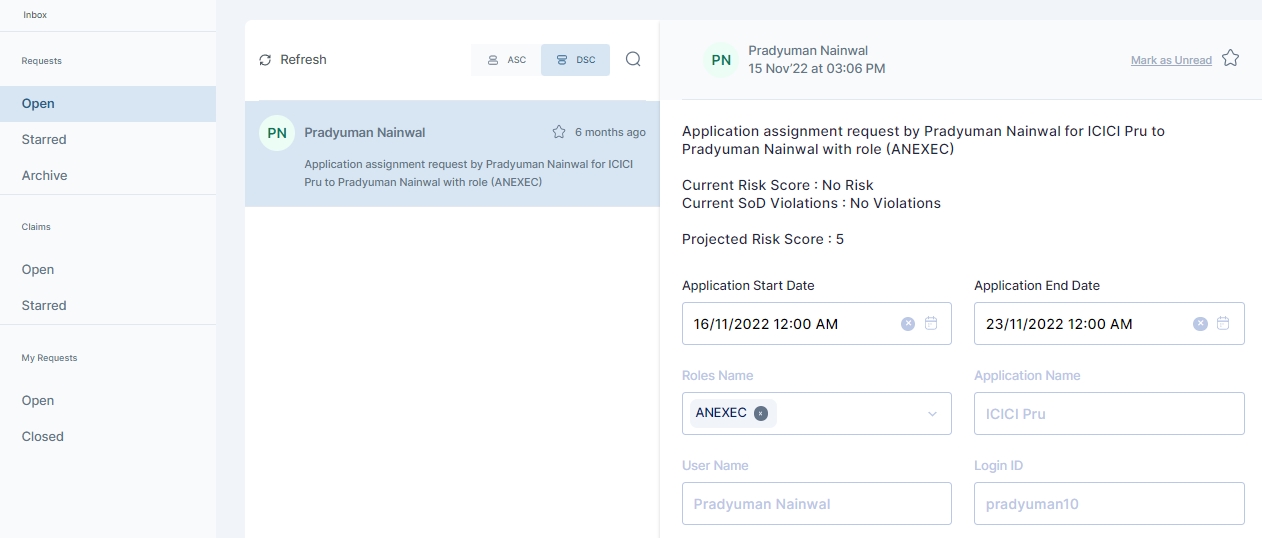Image resolution: width=1262 pixels, height=538 pixels.
Task: Switch sorting to ASC order
Action: 506,60
